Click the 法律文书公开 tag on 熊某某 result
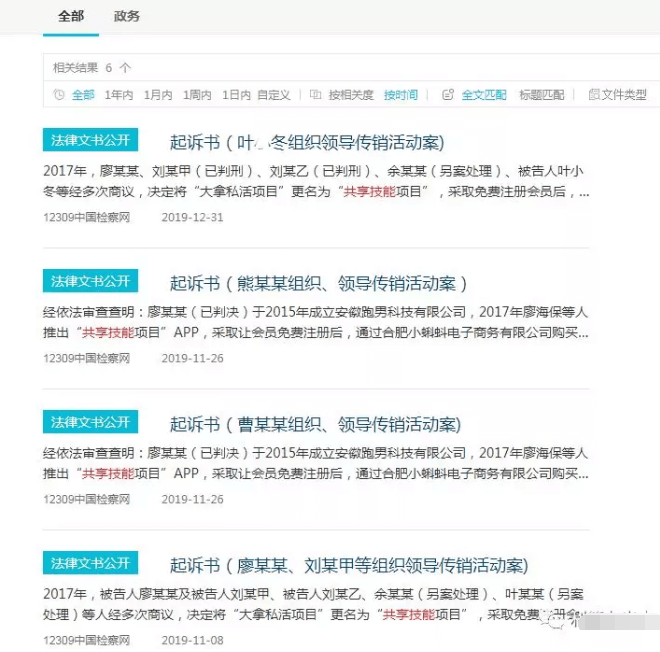The width and height of the screenshot is (660, 652). (x=90, y=281)
